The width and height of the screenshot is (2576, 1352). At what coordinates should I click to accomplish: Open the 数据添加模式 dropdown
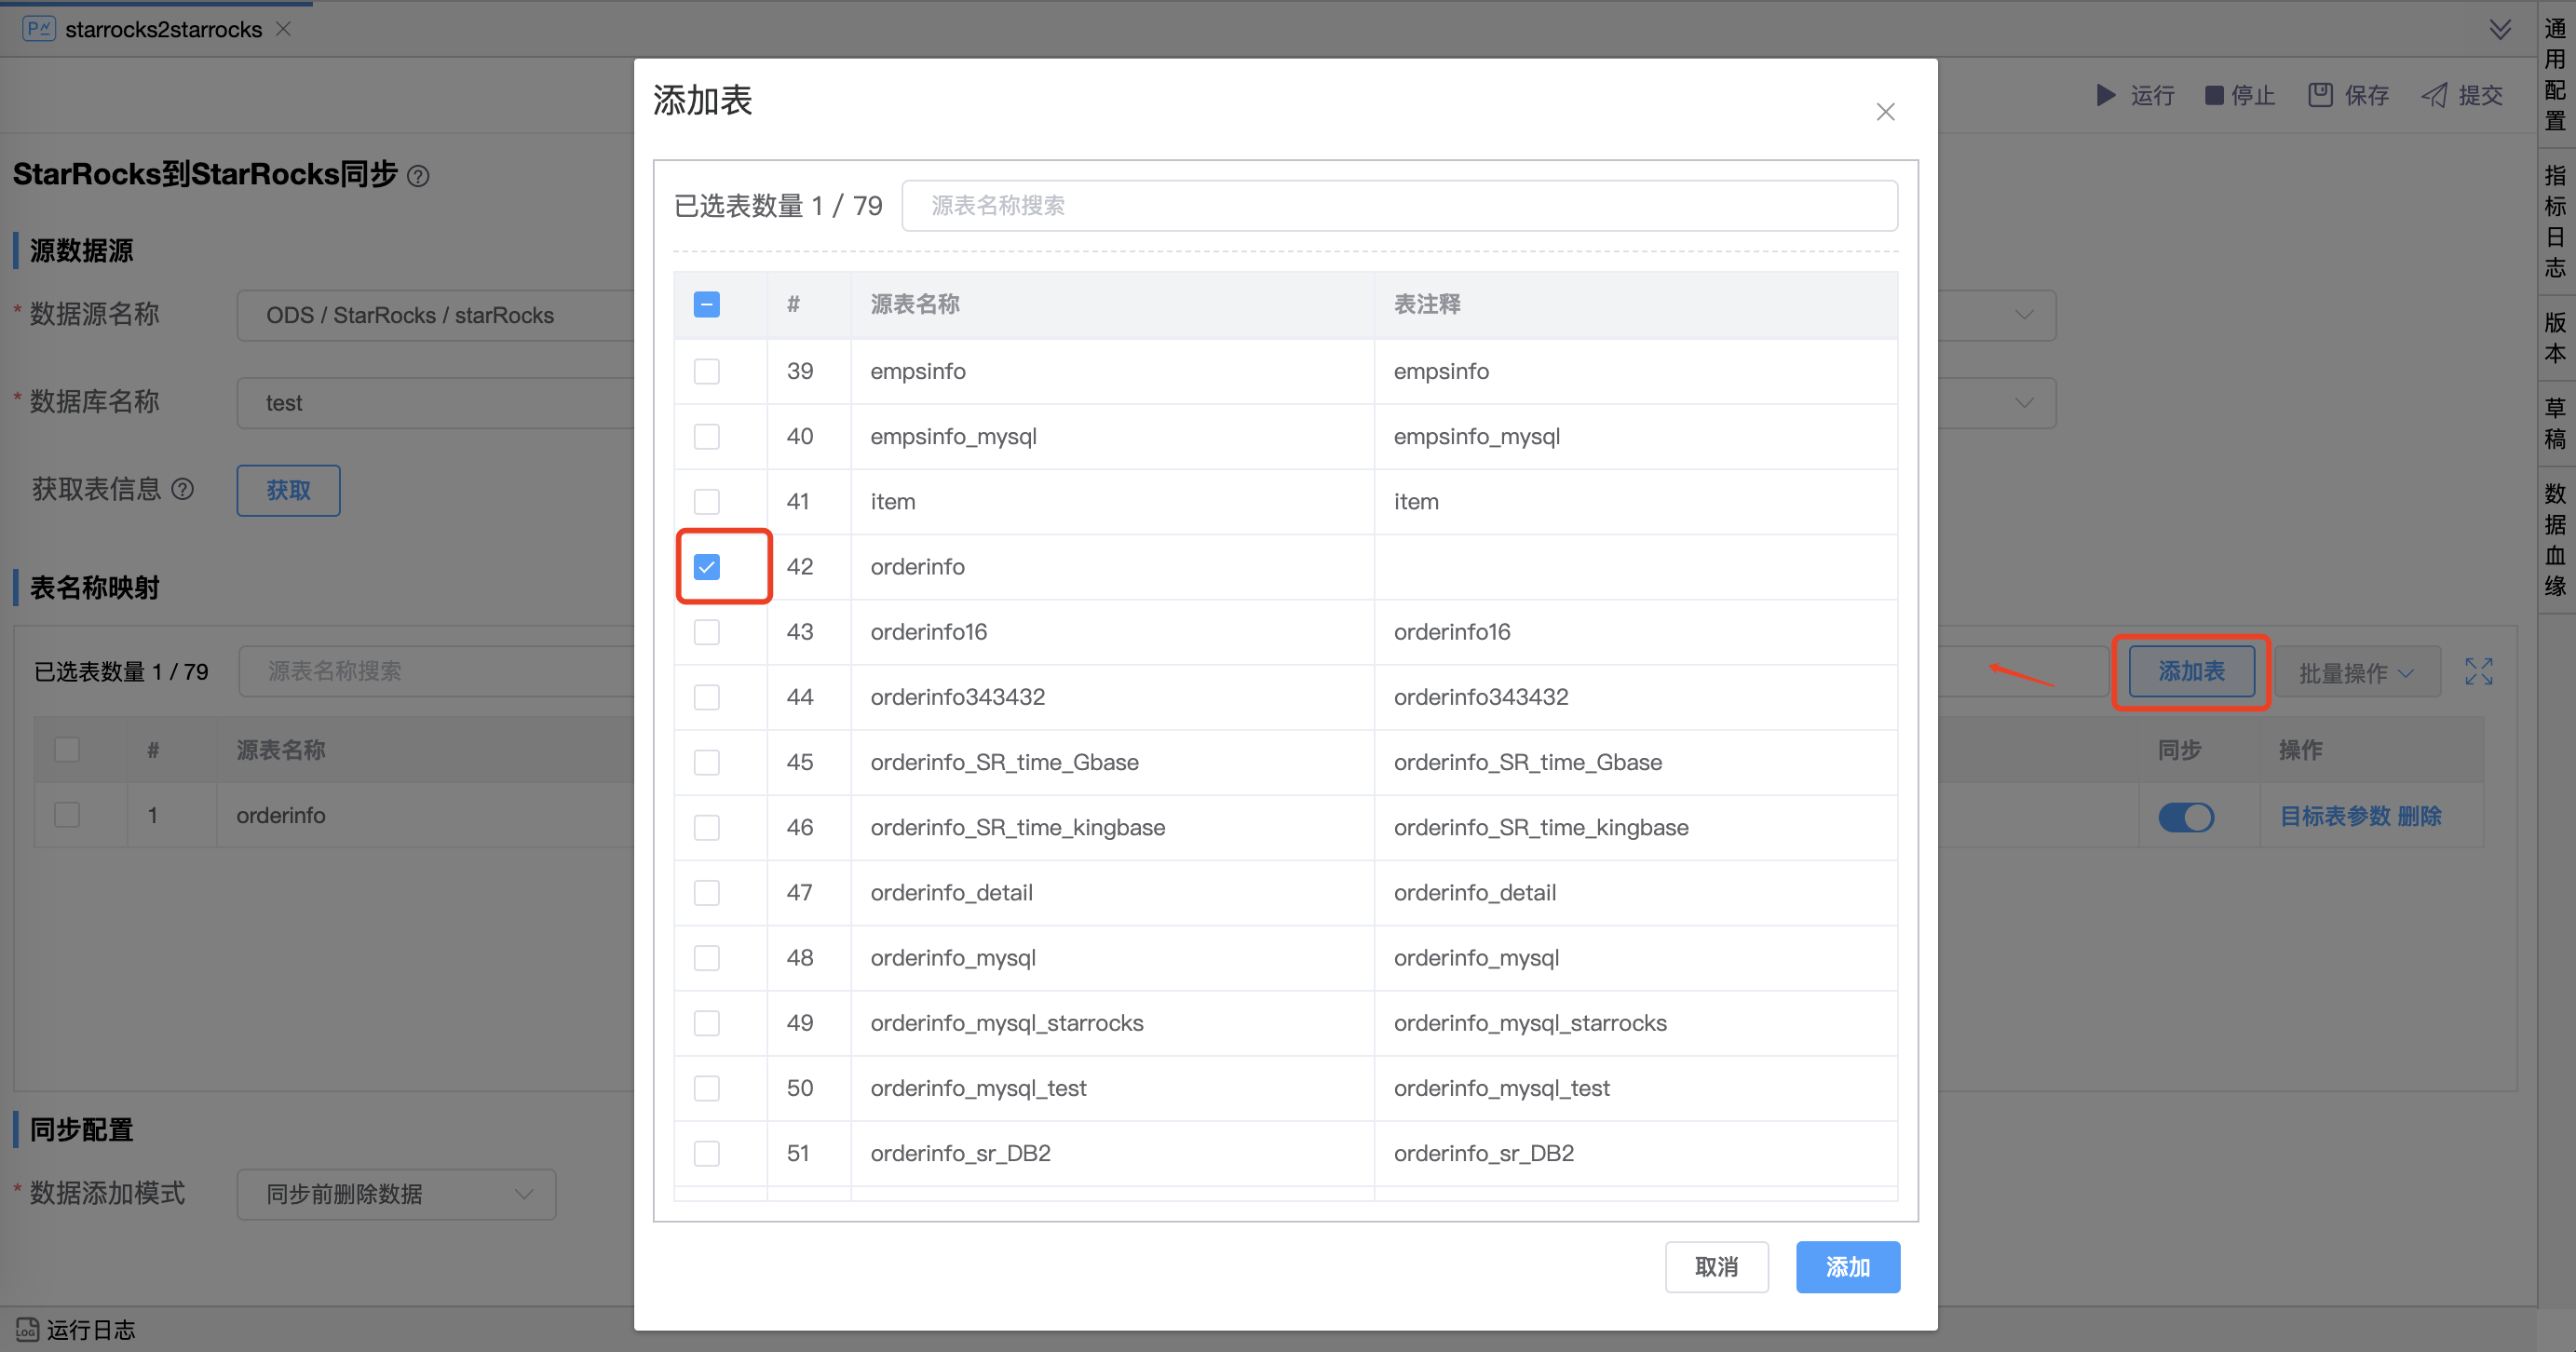click(x=396, y=1194)
